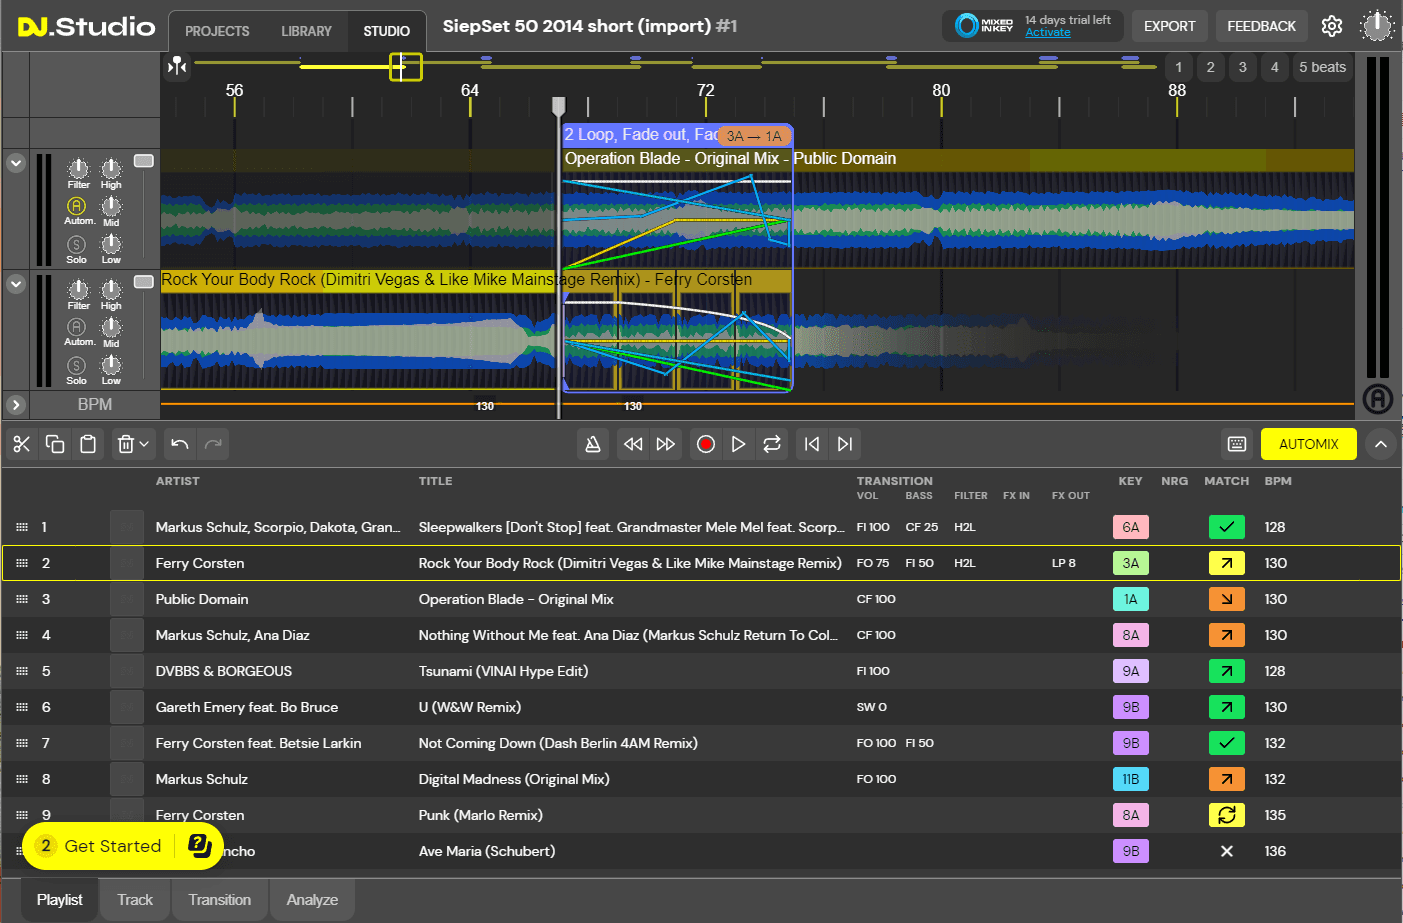
Task: Jump to previous transition icon
Action: point(812,444)
